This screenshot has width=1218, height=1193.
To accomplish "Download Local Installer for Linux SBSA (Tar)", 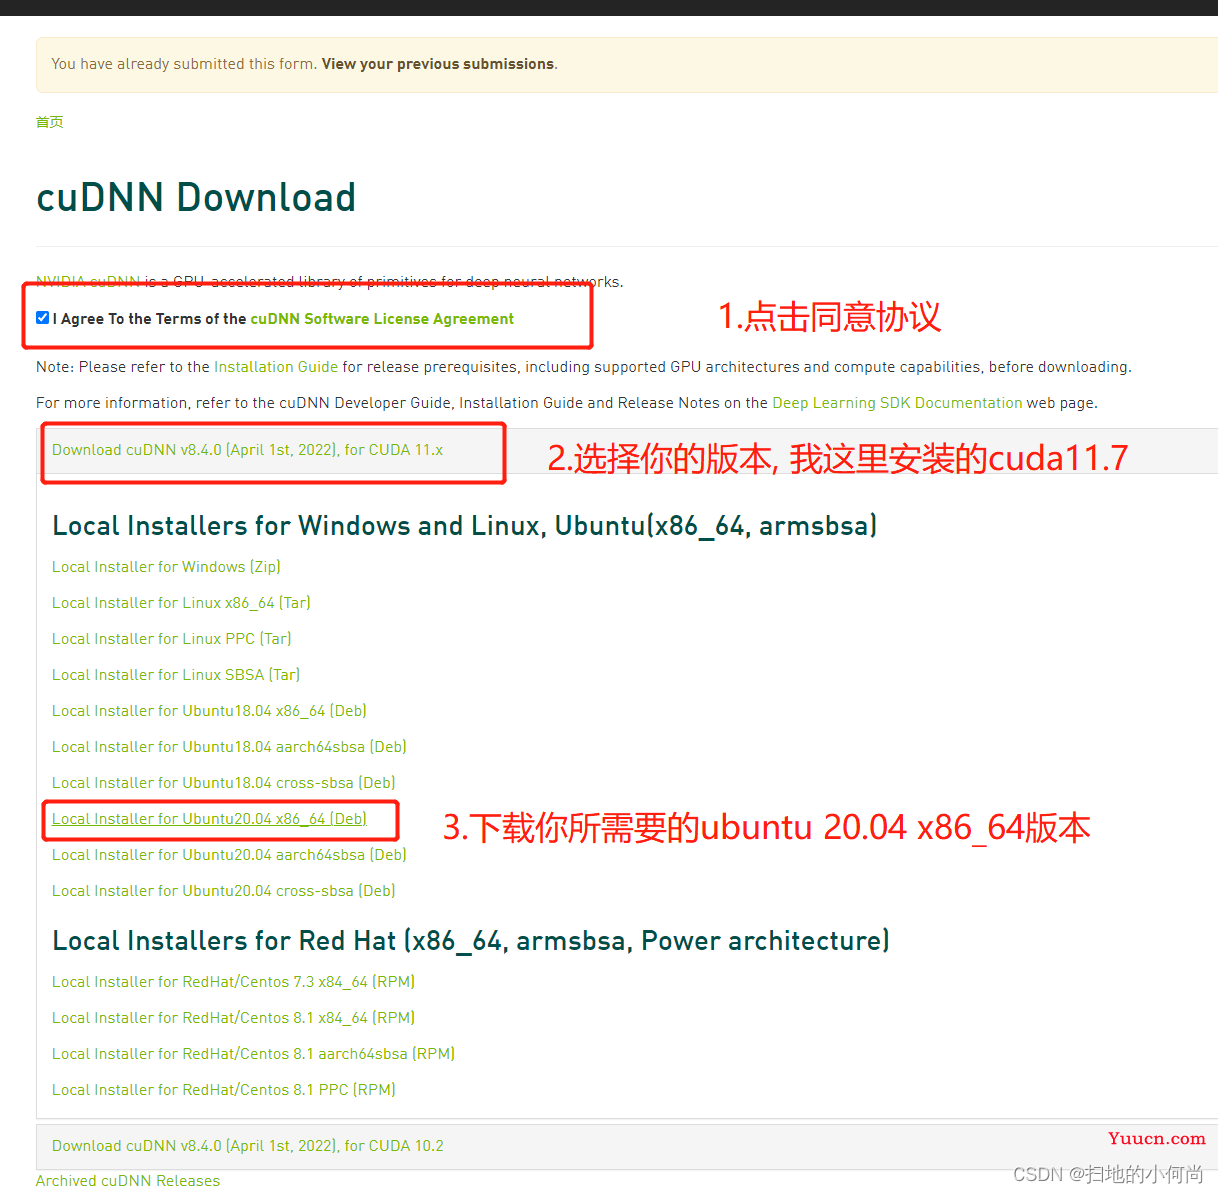I will (x=176, y=675).
